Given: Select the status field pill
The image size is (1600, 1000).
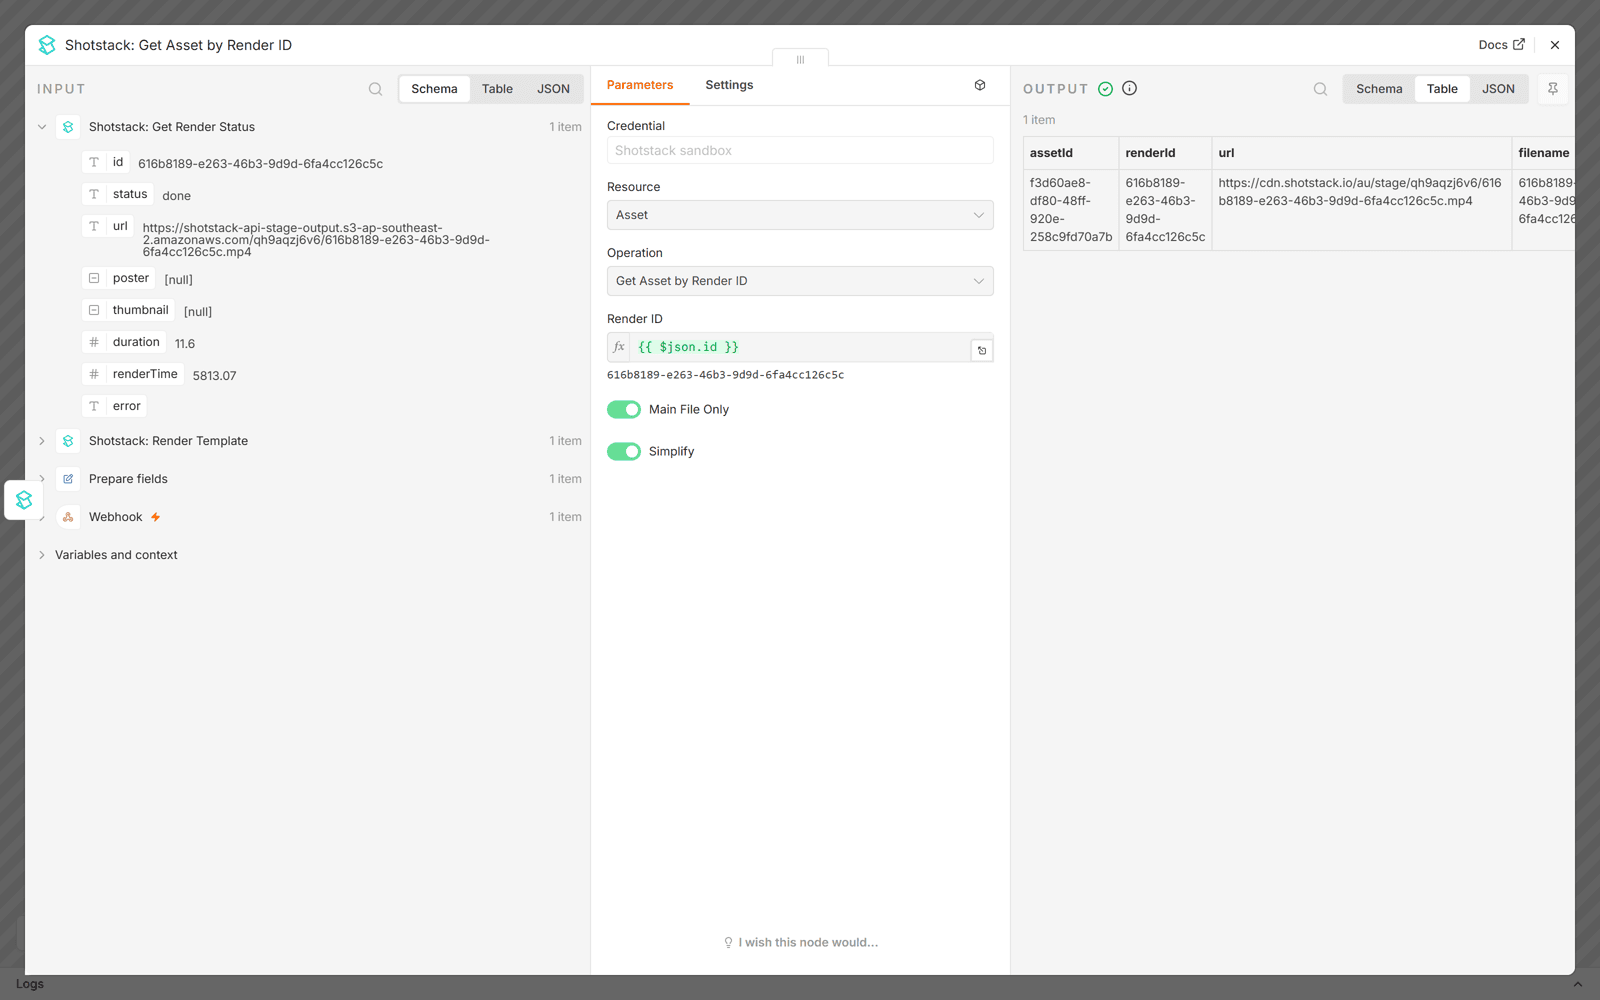Looking at the screenshot, I should click(x=118, y=194).
